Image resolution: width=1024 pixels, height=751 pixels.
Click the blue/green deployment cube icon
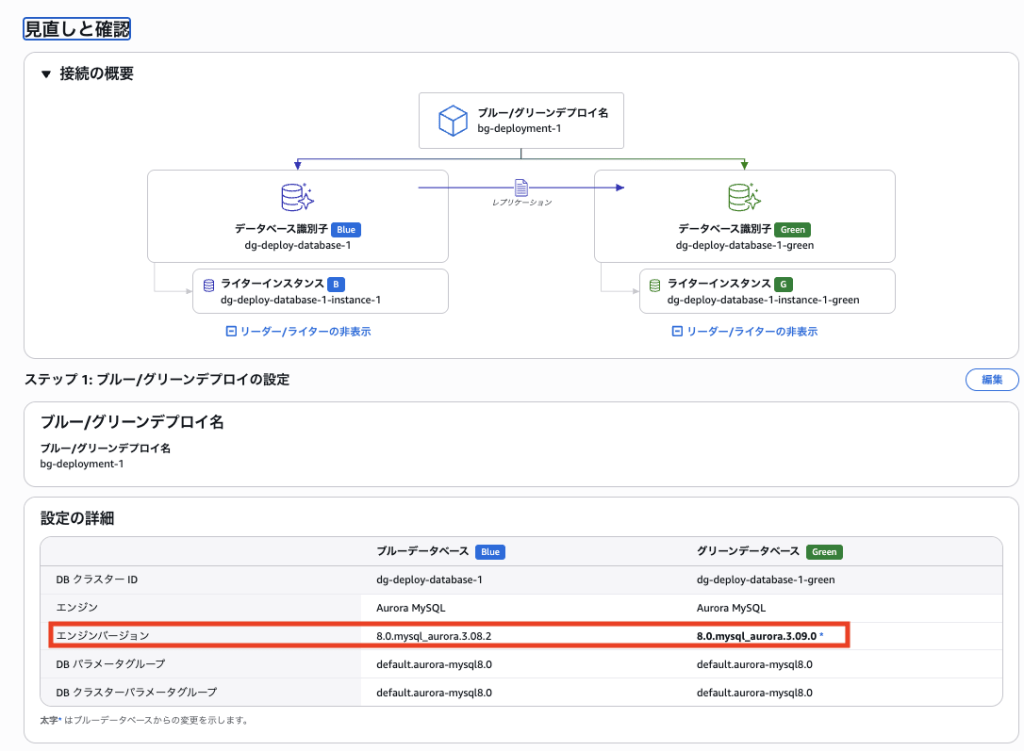click(x=453, y=121)
